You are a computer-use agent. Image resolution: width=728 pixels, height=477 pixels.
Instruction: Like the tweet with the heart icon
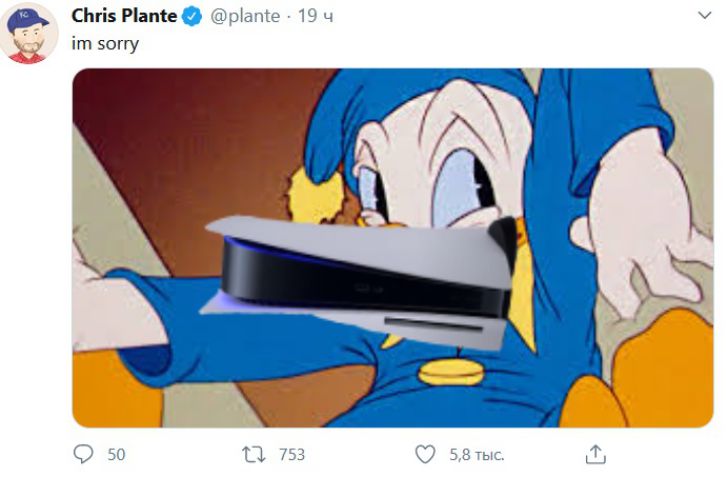click(425, 454)
